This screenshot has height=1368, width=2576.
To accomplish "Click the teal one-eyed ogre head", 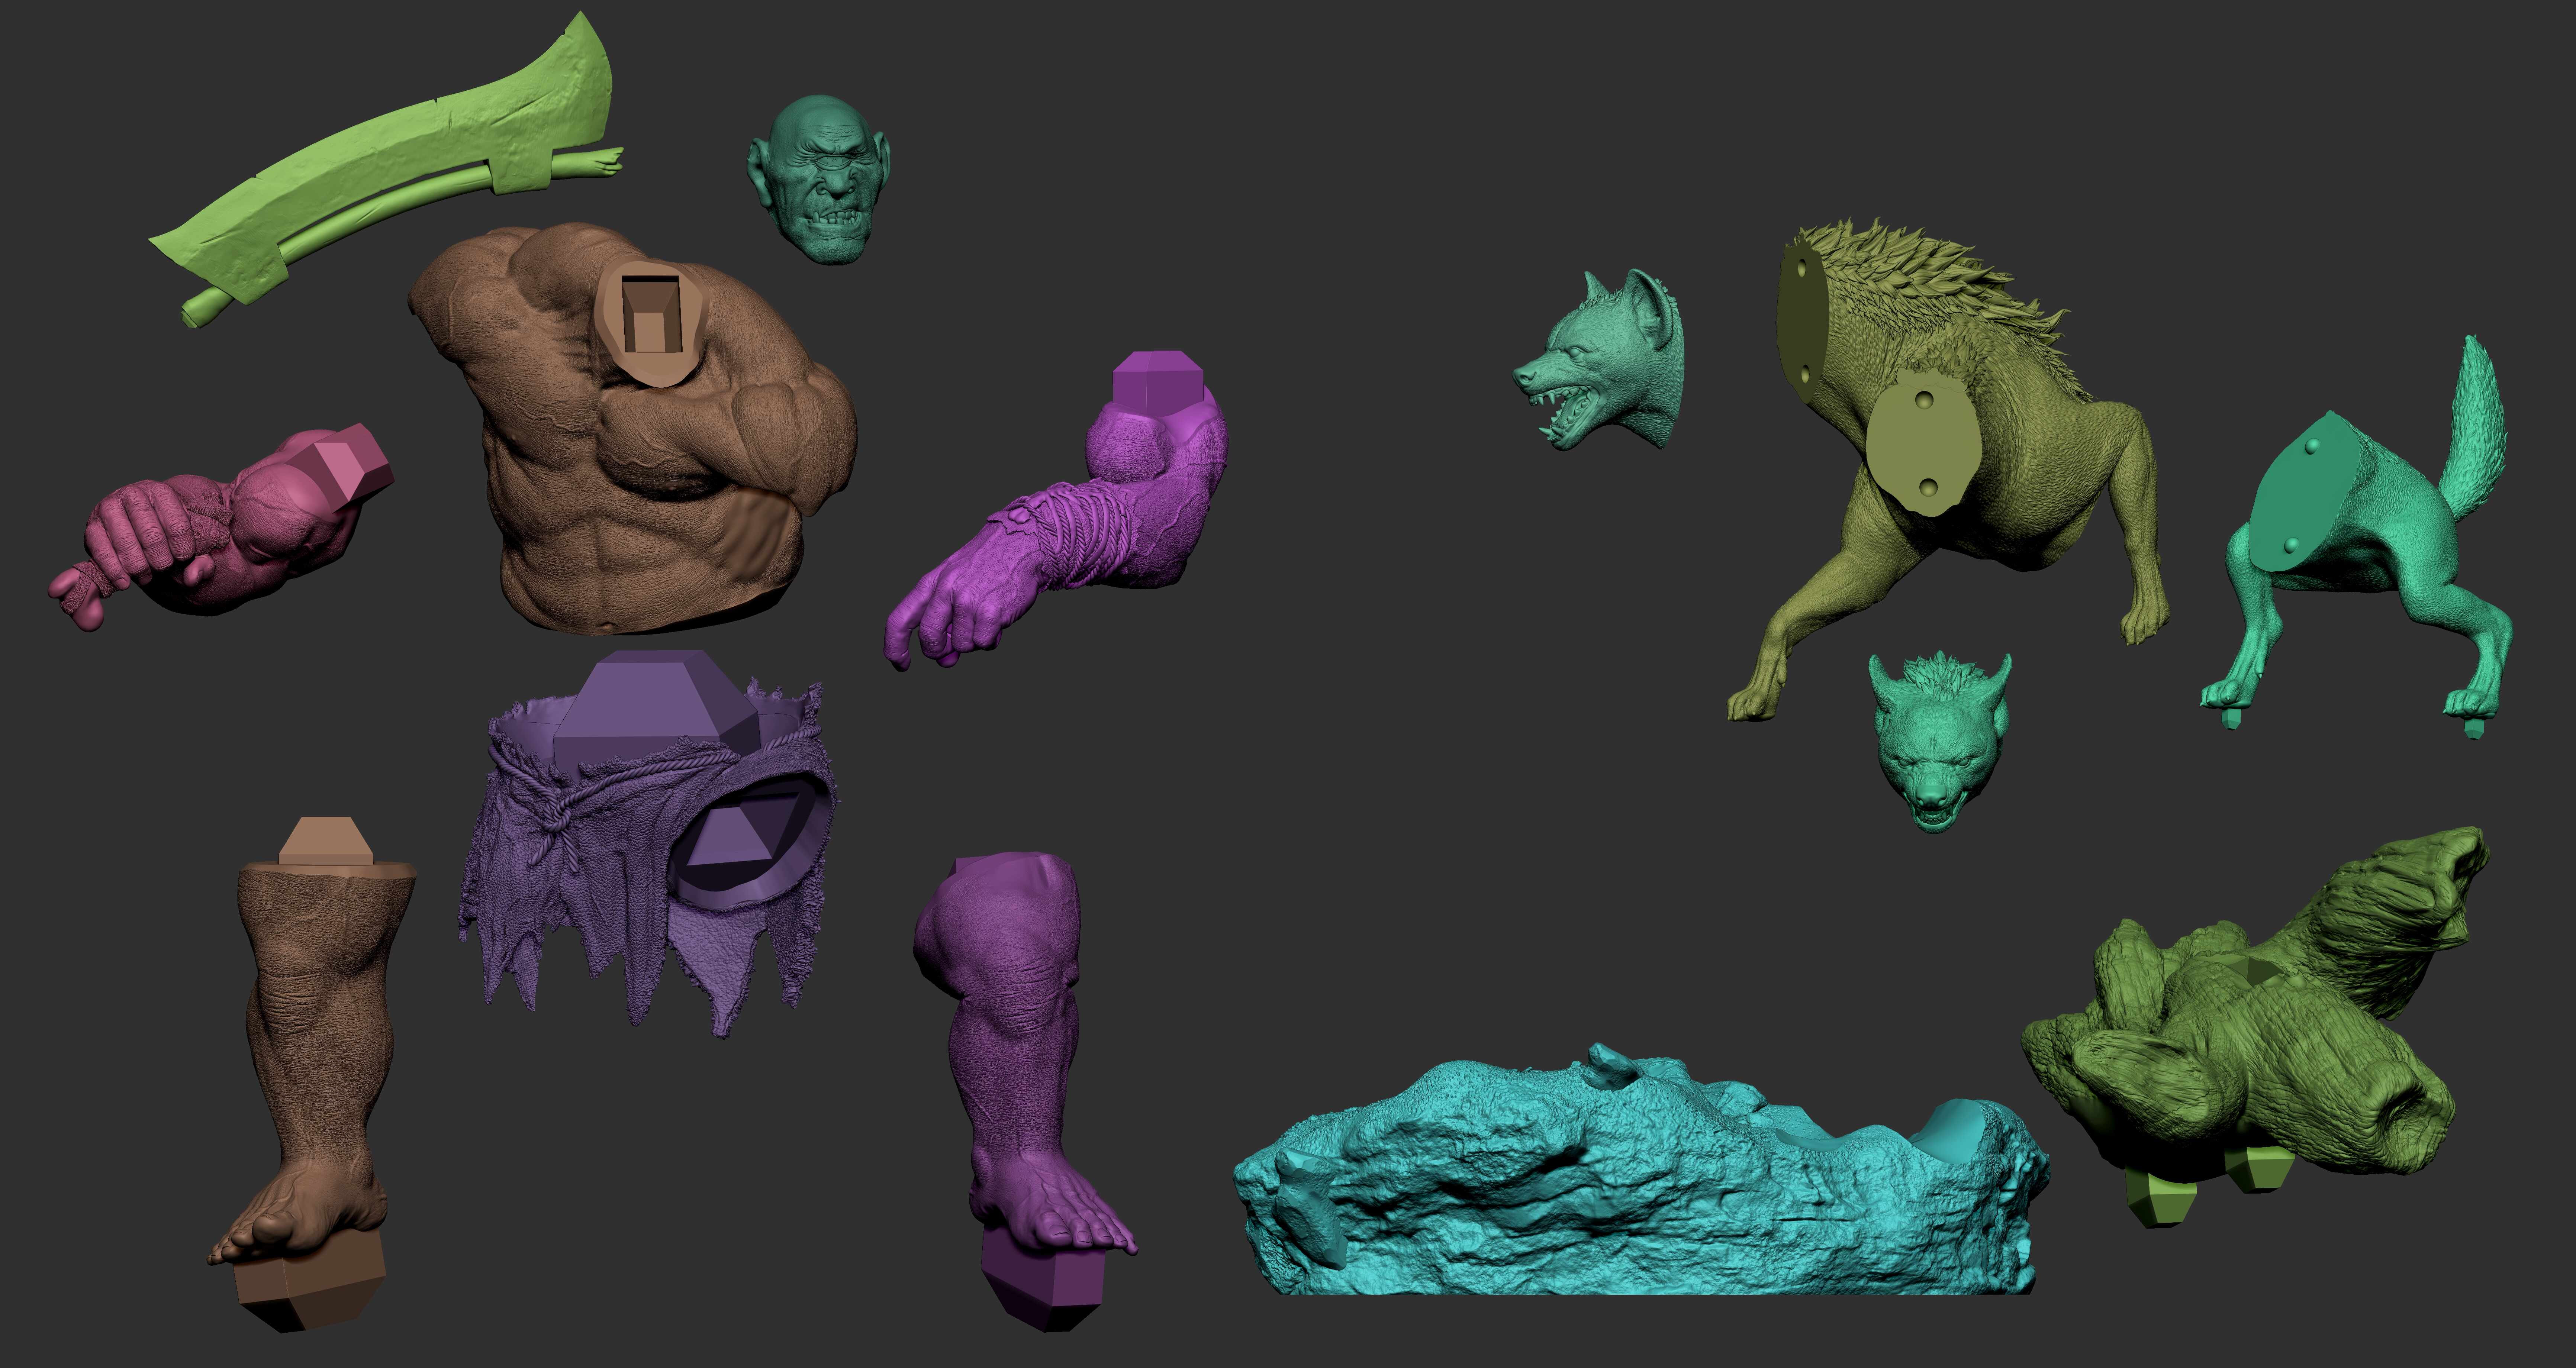I will point(820,180).
